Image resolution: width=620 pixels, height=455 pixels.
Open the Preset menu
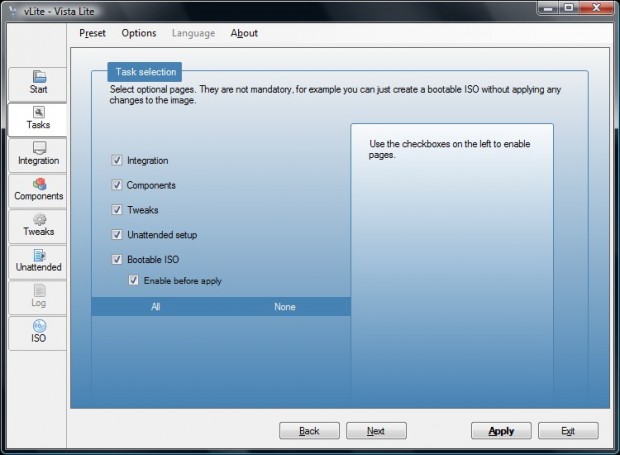(x=93, y=33)
